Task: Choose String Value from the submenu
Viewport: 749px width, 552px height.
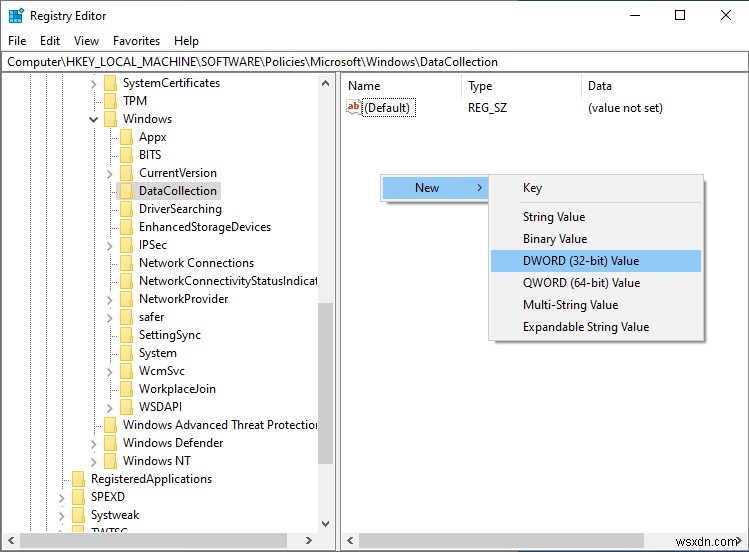Action: [596, 217]
